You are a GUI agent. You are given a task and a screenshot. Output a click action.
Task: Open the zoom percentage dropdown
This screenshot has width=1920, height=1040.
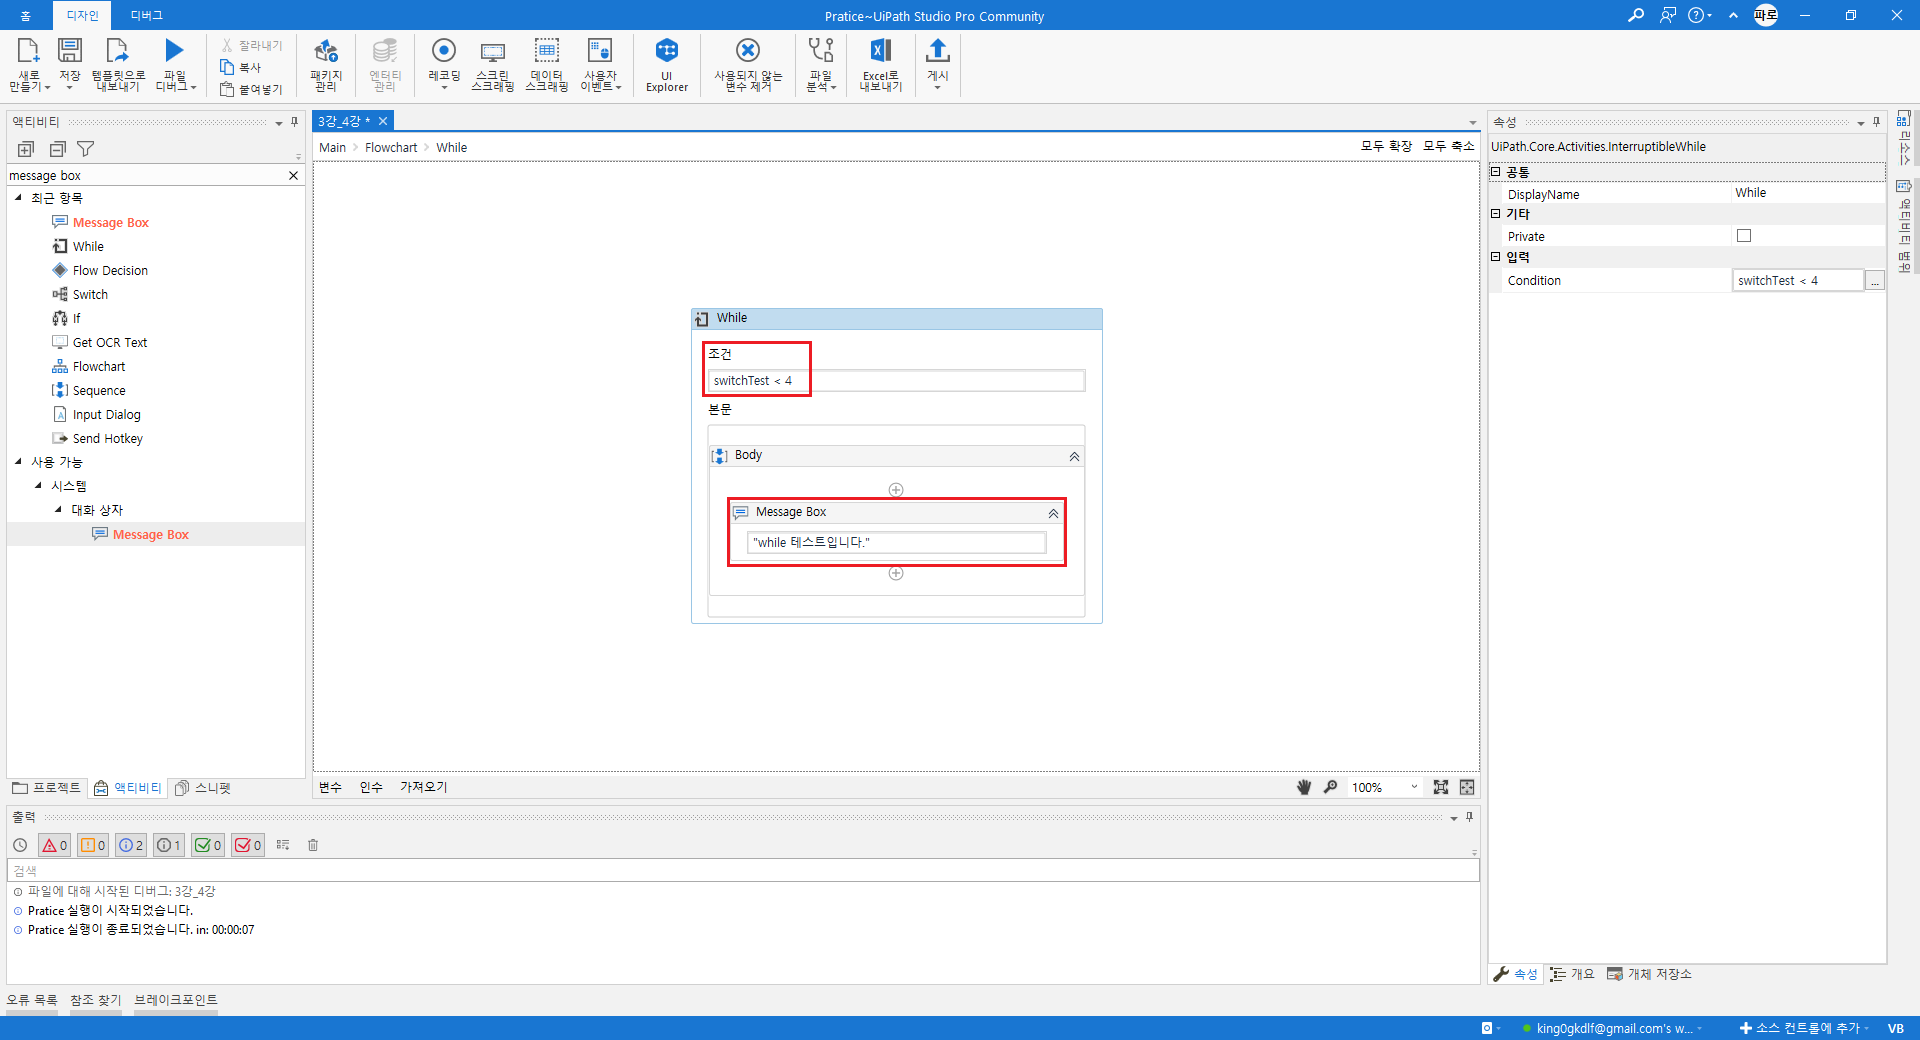point(1414,787)
